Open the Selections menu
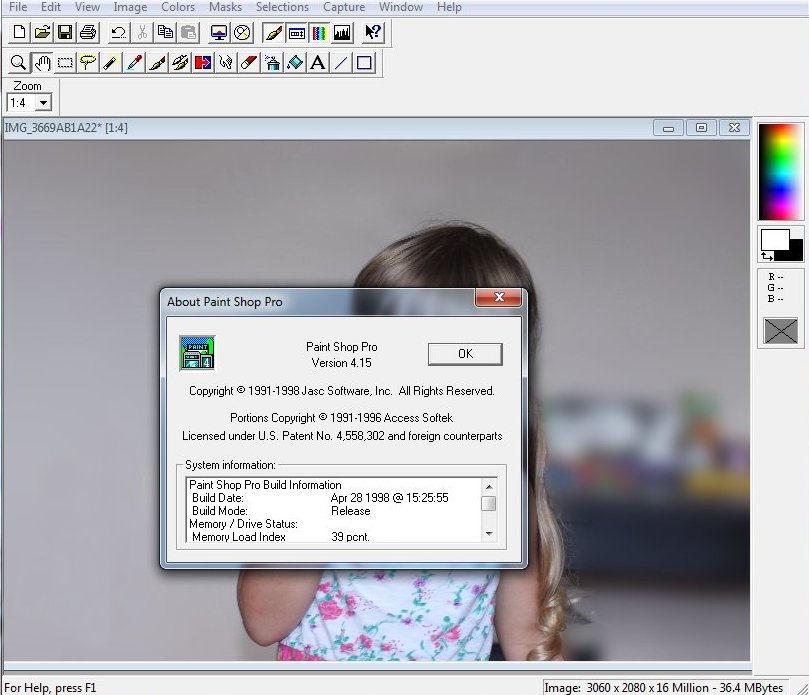This screenshot has width=809, height=695. [x=282, y=7]
